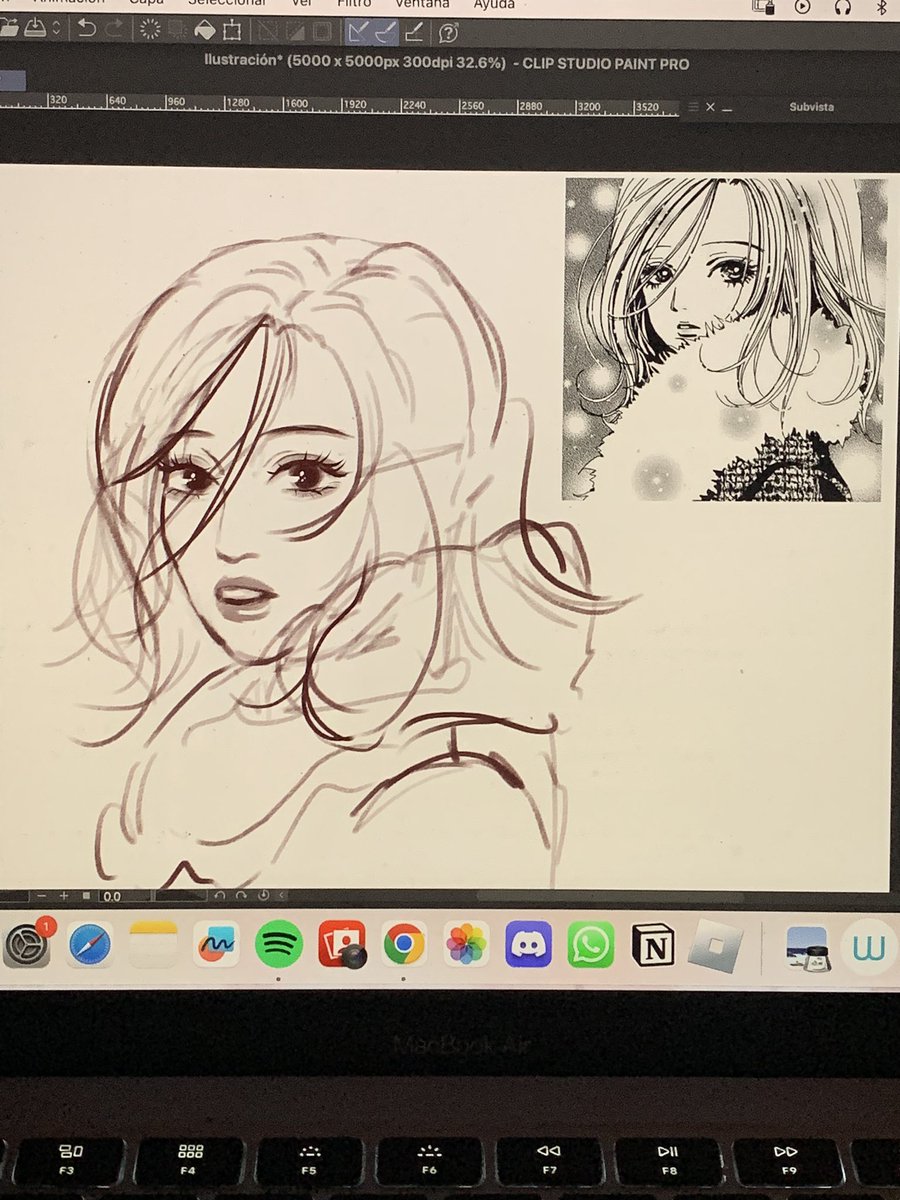Open the teal W app in the Dock
This screenshot has width=900, height=1200.
click(x=868, y=946)
